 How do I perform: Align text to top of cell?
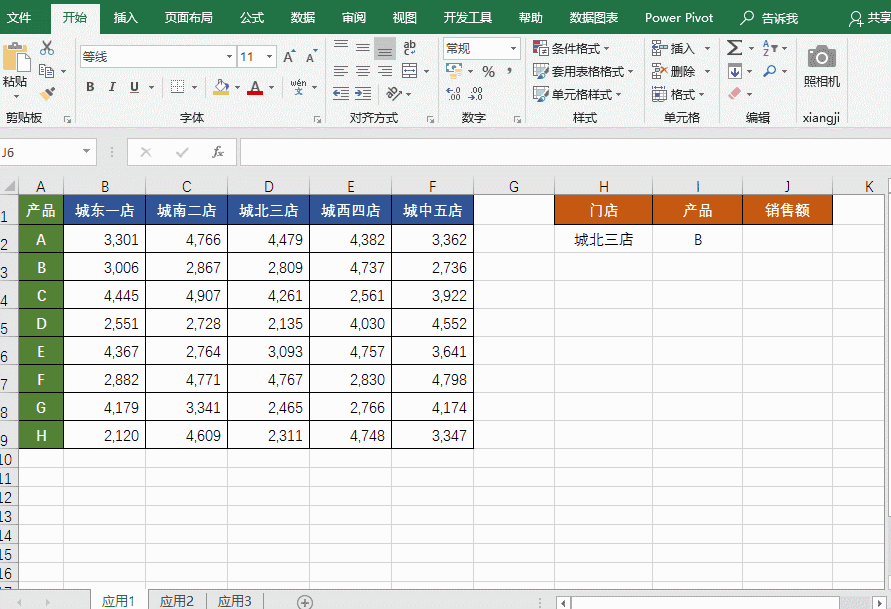(x=341, y=47)
